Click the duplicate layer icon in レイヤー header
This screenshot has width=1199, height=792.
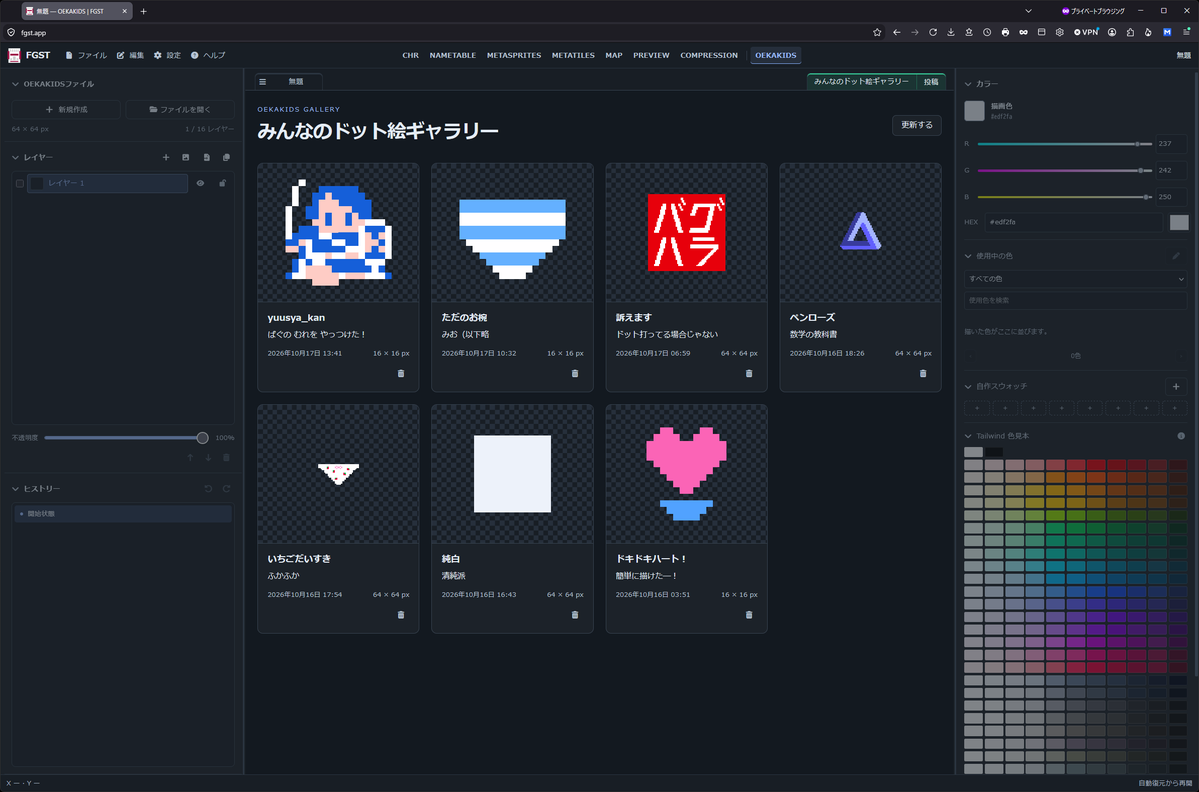(x=226, y=157)
